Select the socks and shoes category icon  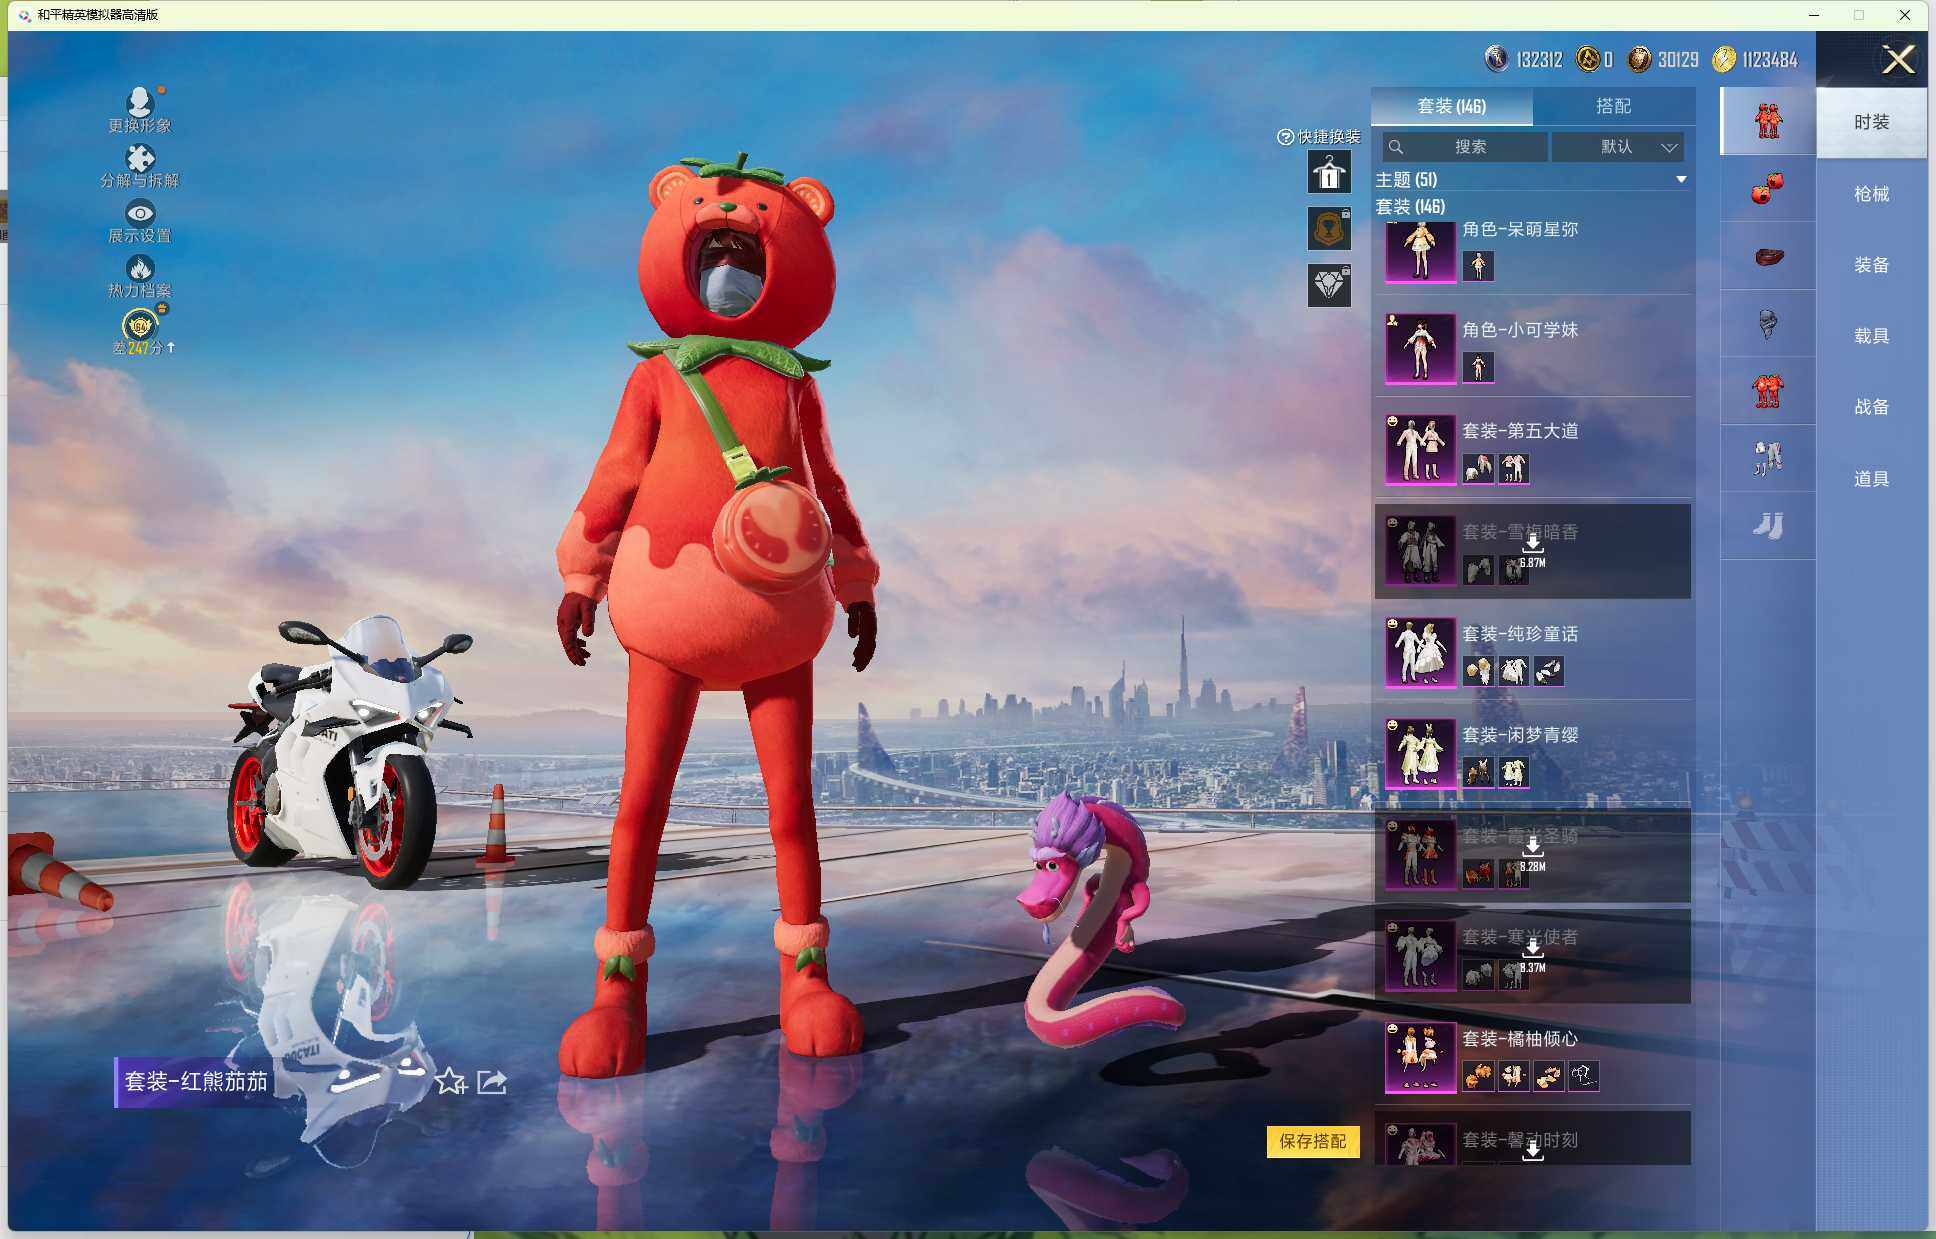[1767, 525]
